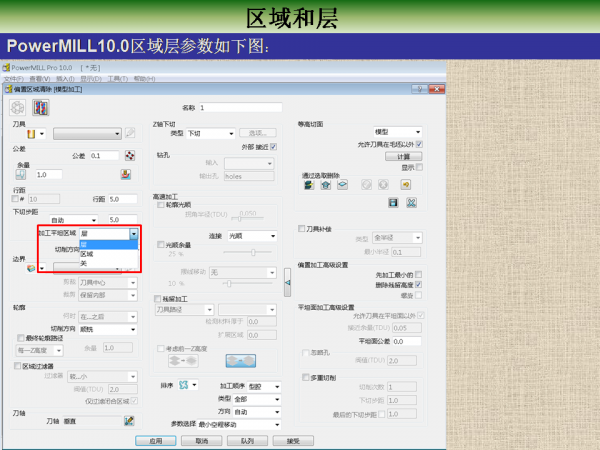Click the thickness icon left of 余量 value 1.0

pyautogui.click(x=21, y=174)
